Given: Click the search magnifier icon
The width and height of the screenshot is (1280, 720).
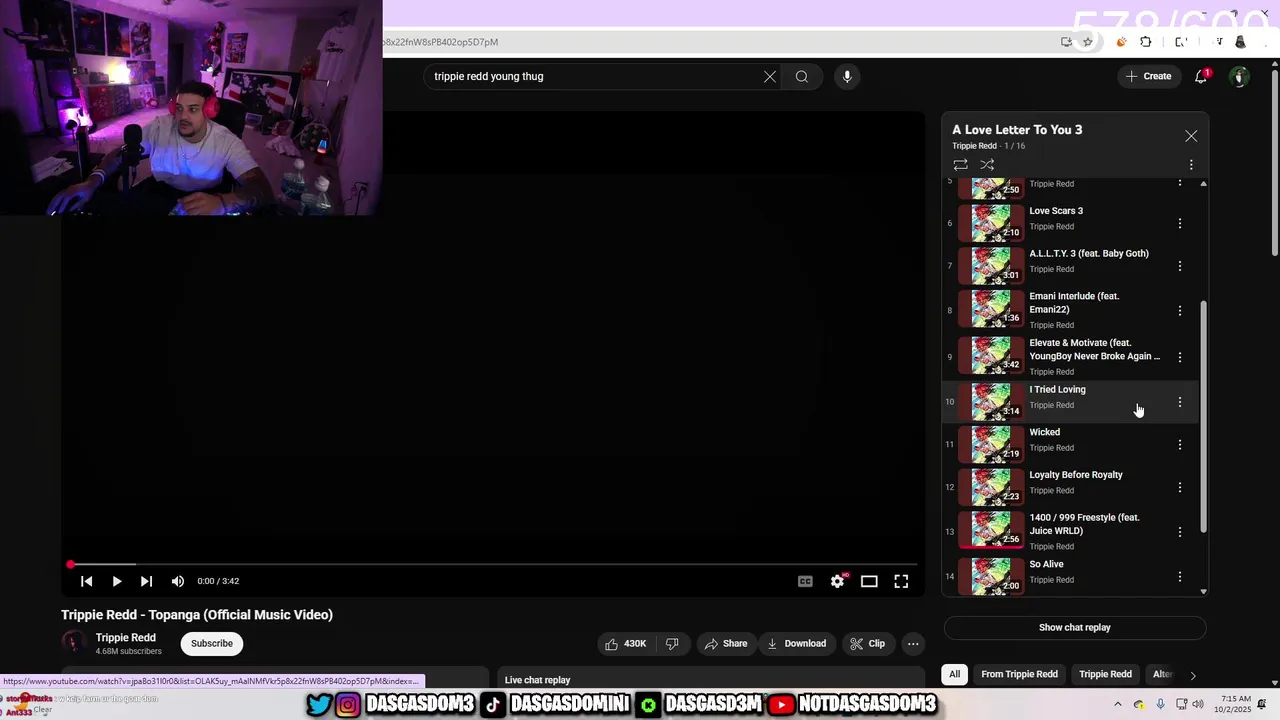Looking at the screenshot, I should tap(802, 77).
